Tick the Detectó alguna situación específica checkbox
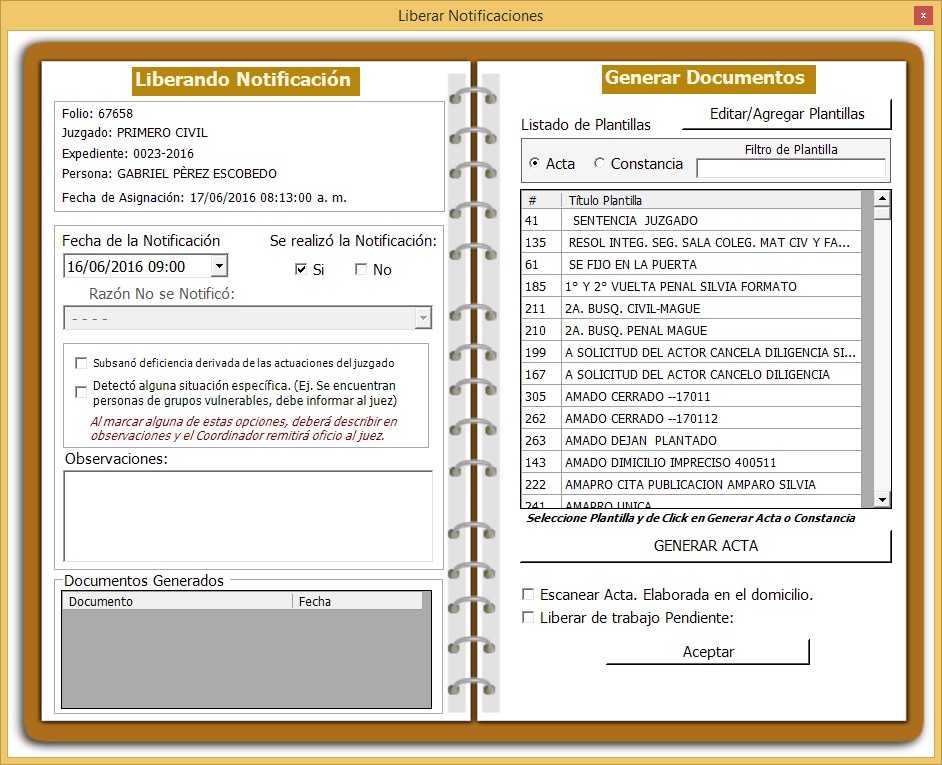The image size is (942, 765). pyautogui.click(x=81, y=392)
